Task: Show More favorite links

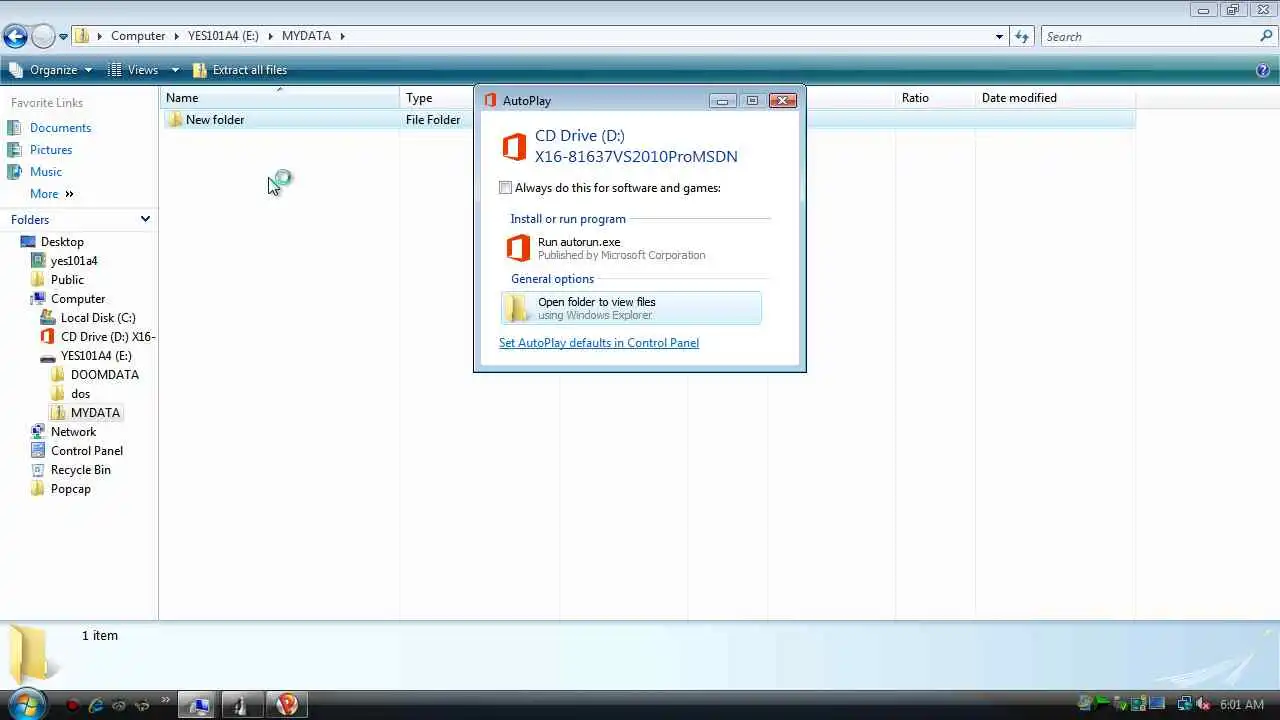Action: (51, 194)
